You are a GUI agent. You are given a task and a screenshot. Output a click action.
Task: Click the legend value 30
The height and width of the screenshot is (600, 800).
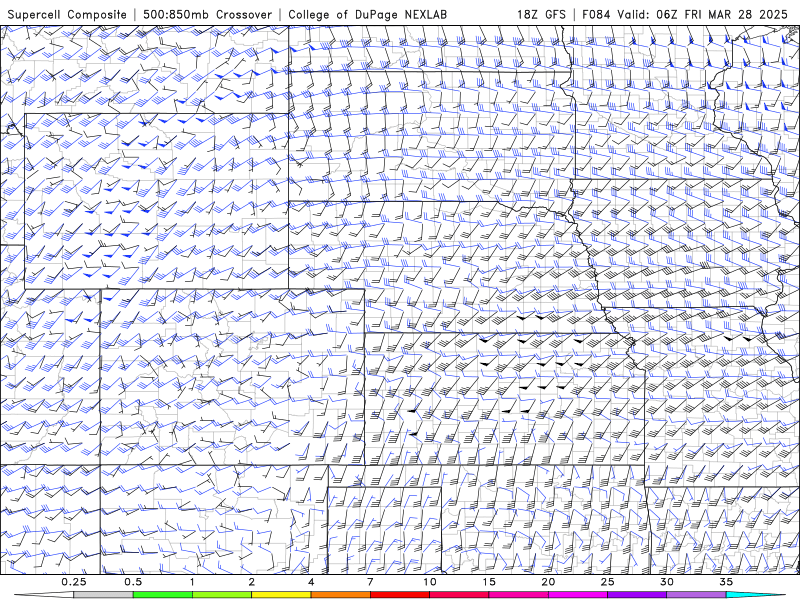pyautogui.click(x=666, y=582)
